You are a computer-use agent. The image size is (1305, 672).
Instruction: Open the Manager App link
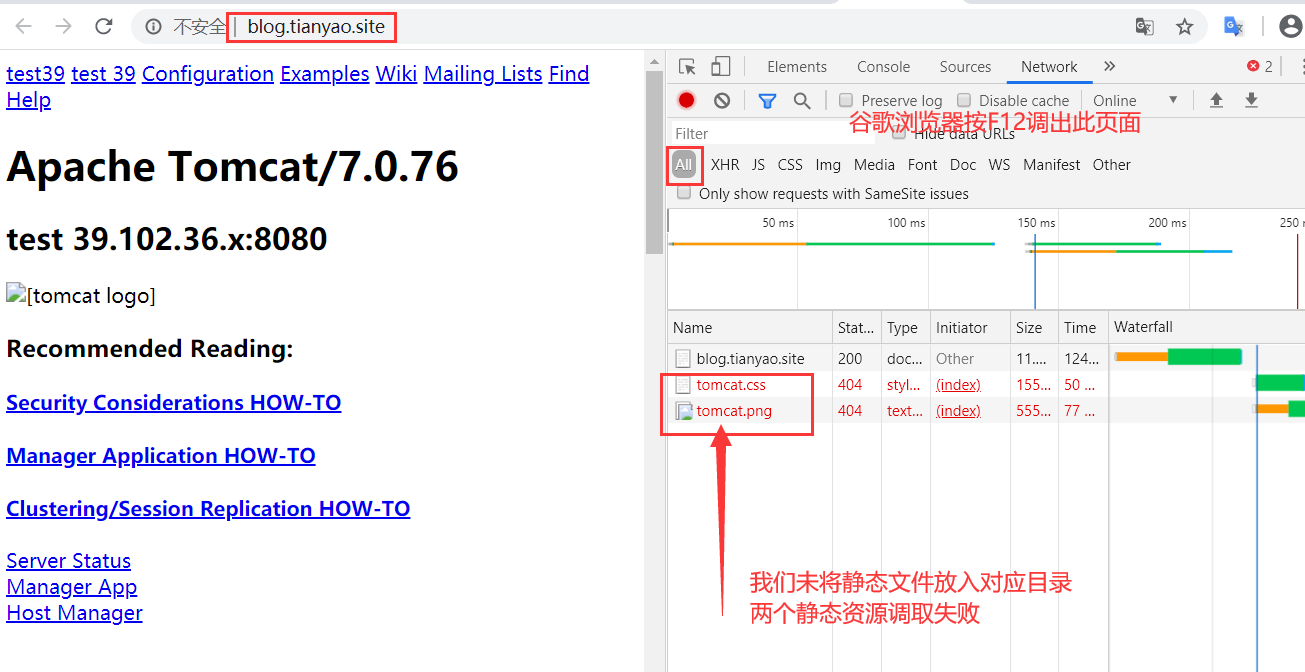point(71,587)
